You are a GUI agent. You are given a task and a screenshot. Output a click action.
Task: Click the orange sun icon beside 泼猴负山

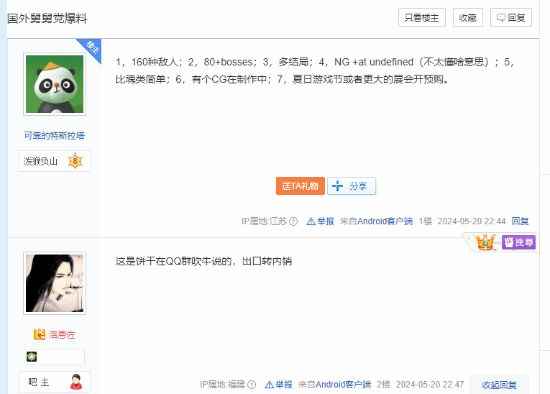pyautogui.click(x=75, y=161)
